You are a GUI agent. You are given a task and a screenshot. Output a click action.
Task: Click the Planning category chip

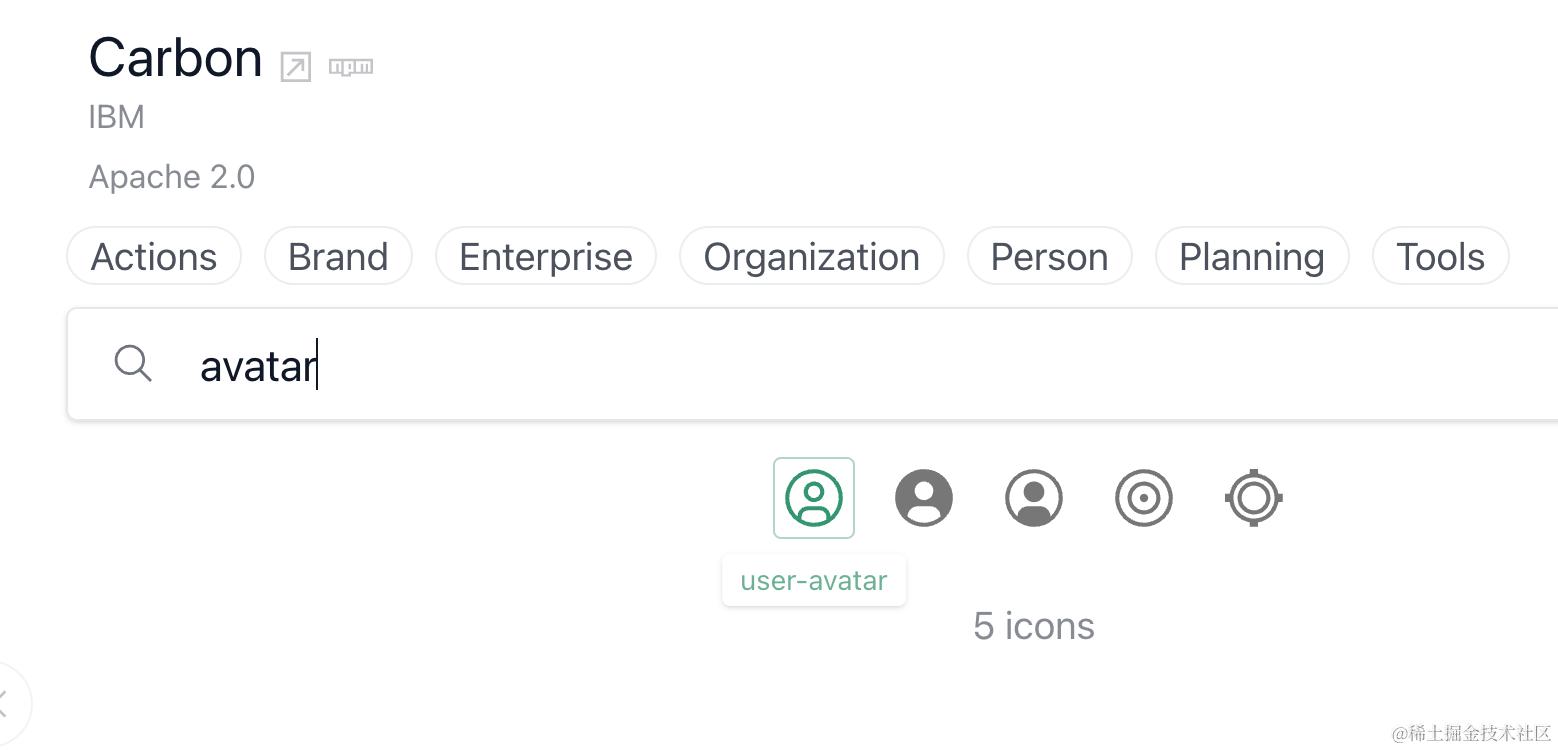1252,257
